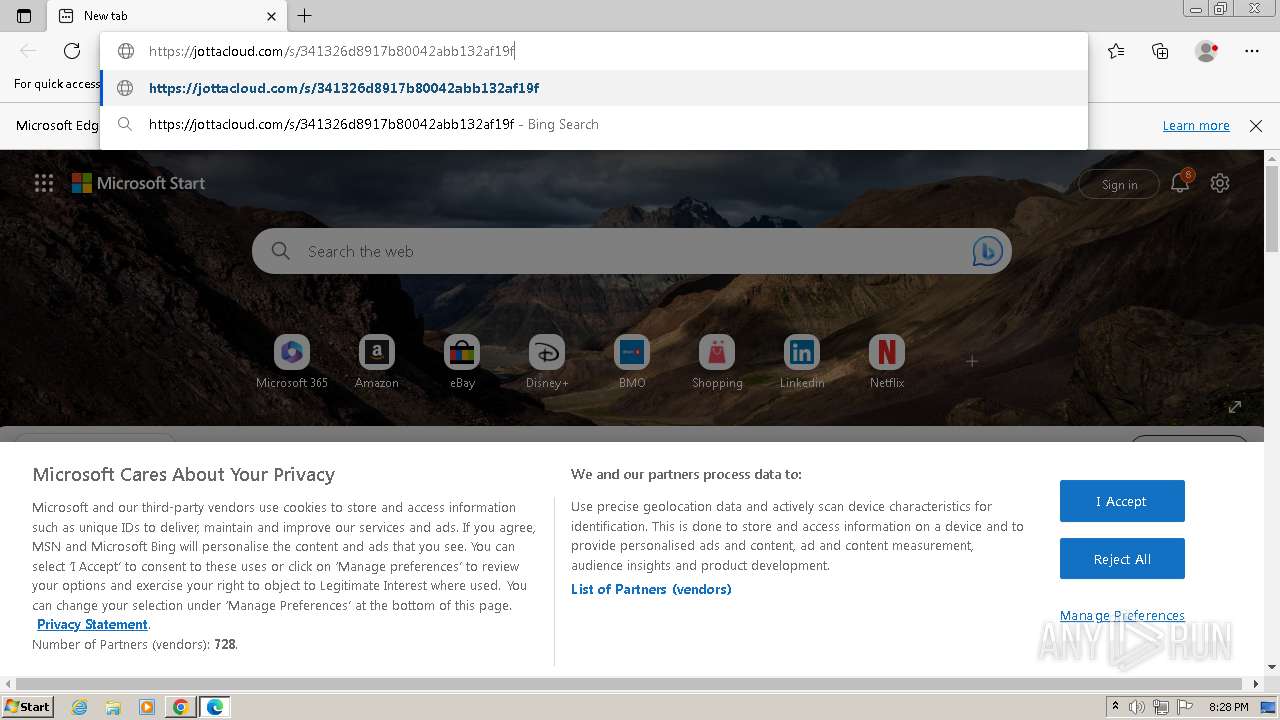Open the Manage Preferences link
Image resolution: width=1280 pixels, height=720 pixels.
pyautogui.click(x=1122, y=615)
